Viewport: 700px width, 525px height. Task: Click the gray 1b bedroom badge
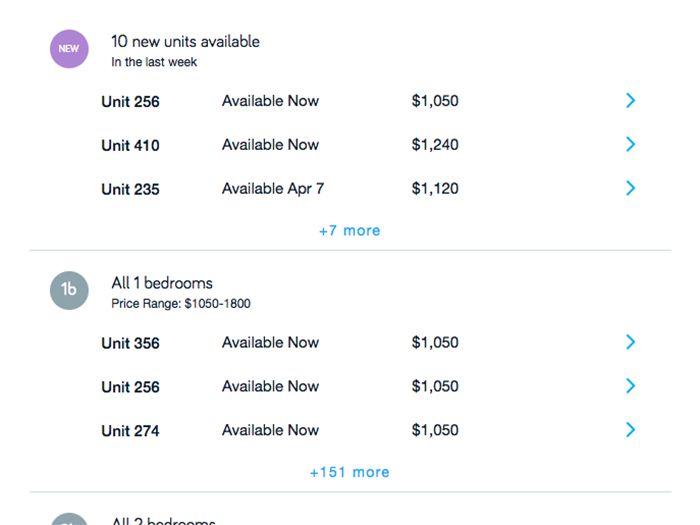pos(69,290)
